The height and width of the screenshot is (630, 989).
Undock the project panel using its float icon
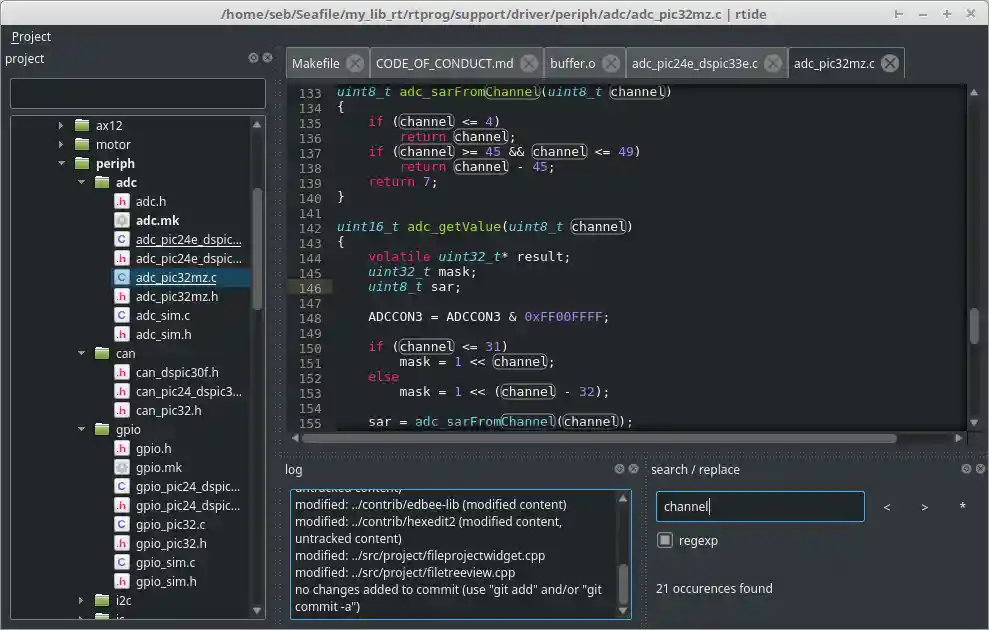click(x=253, y=58)
